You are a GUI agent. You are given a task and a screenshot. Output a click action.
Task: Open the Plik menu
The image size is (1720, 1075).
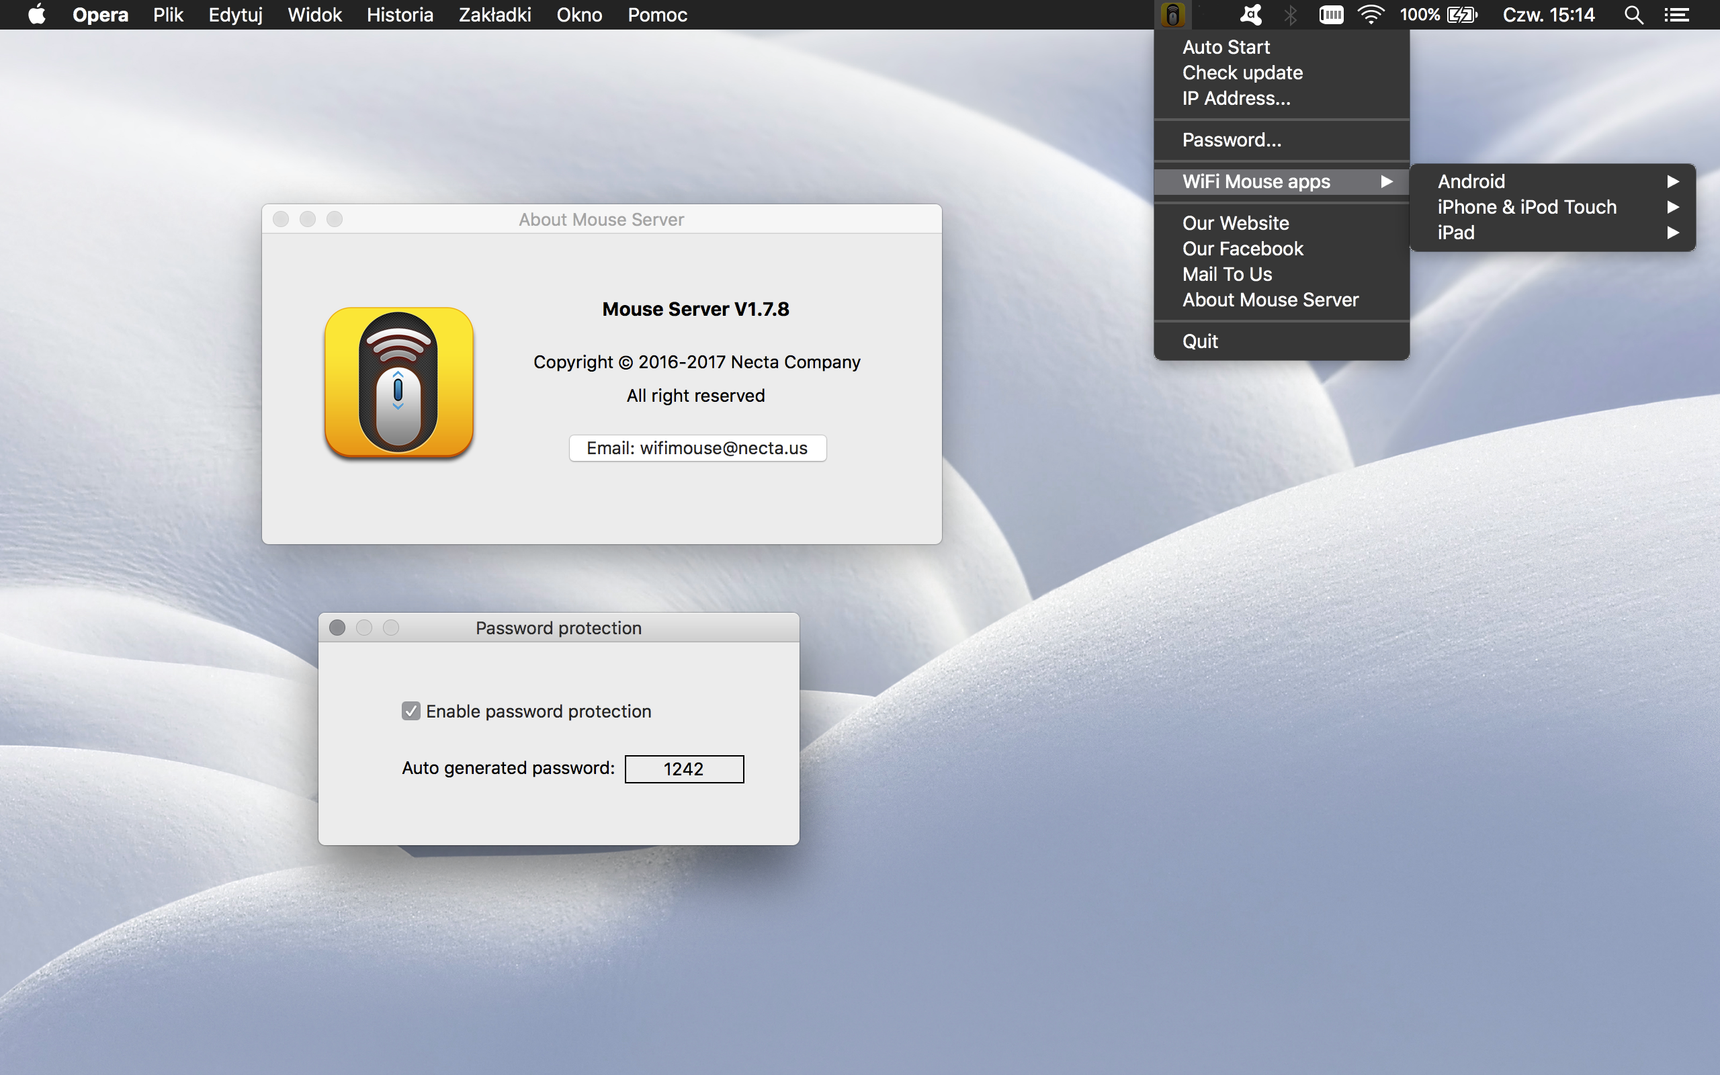(x=168, y=15)
